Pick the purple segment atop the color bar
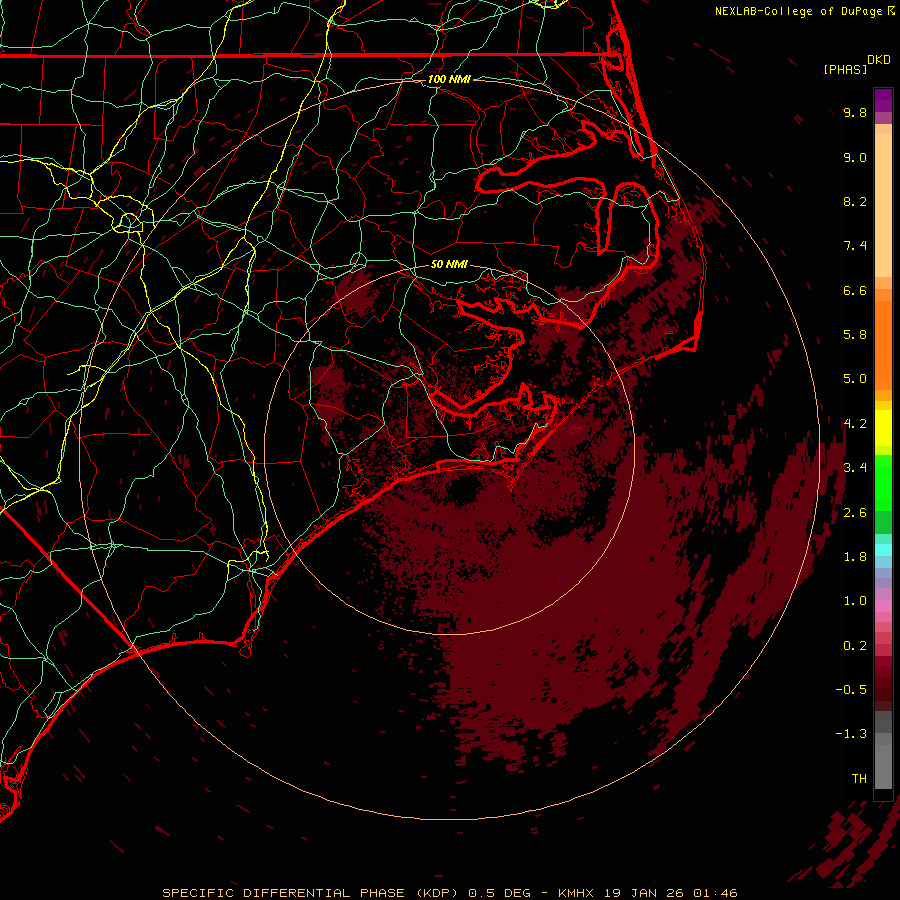Viewport: 900px width, 900px height. click(x=883, y=100)
